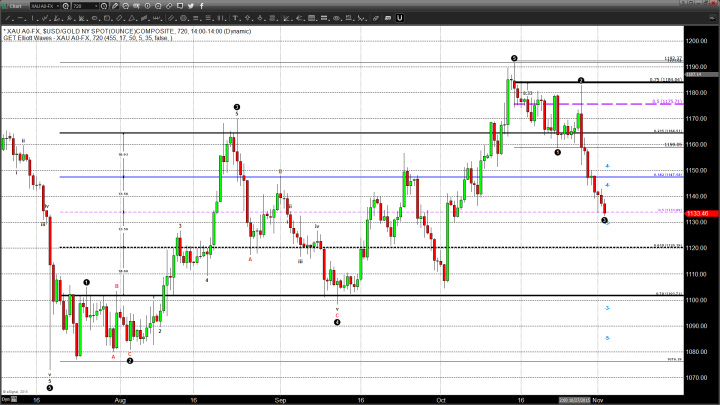Toggle the U magnet snap icon
Screen dimensions: 720x405
click(x=398, y=17)
